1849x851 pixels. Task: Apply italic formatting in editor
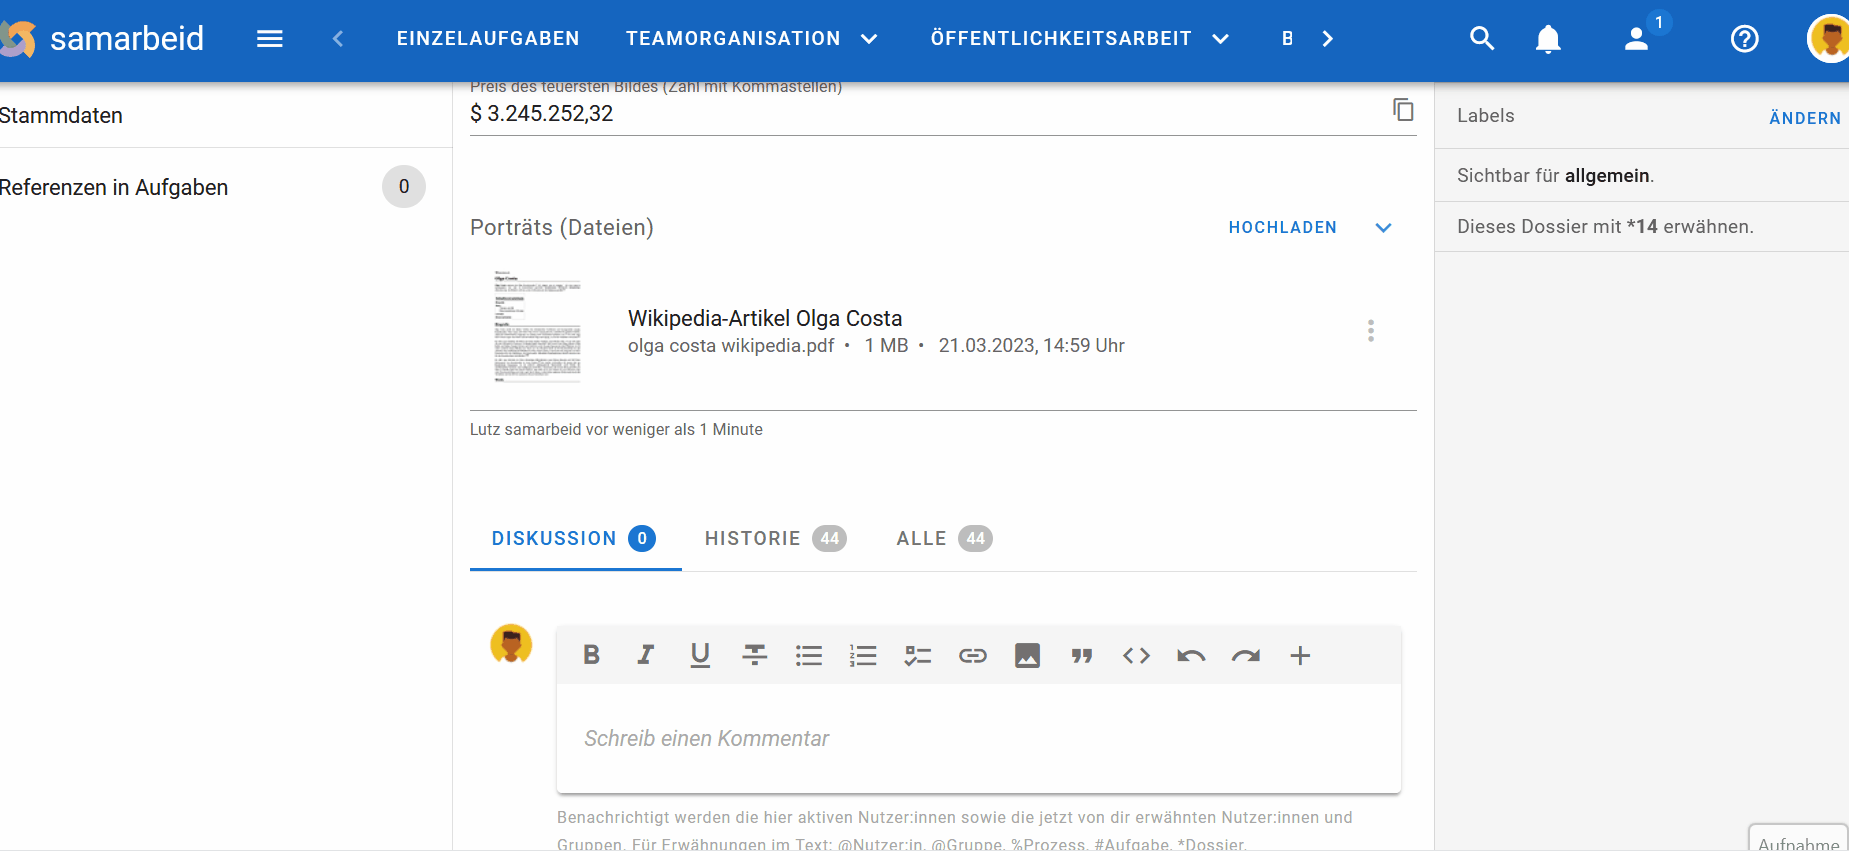[x=646, y=655]
